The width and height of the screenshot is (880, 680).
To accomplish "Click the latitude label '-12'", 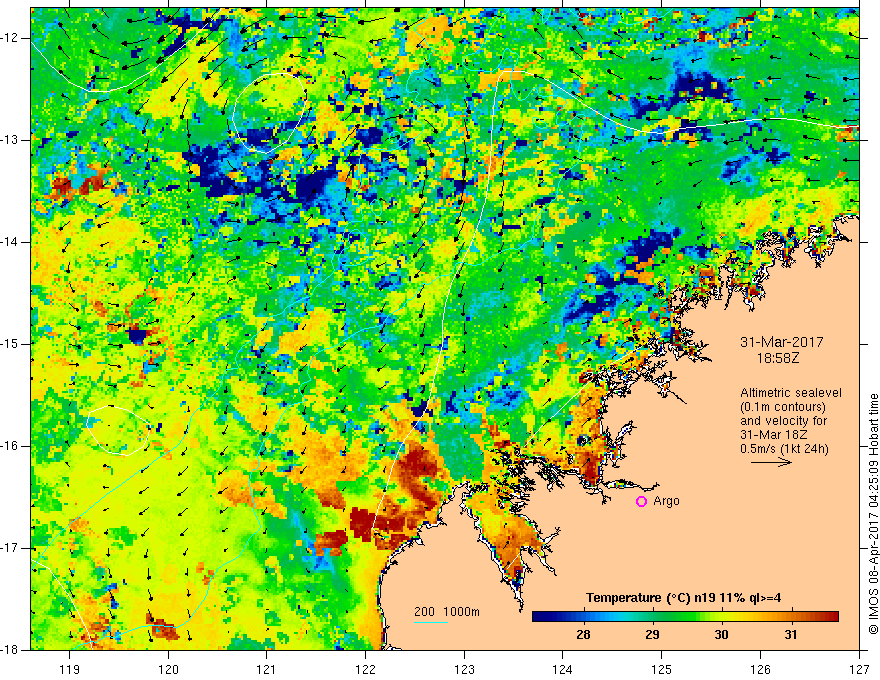I will (11, 38).
